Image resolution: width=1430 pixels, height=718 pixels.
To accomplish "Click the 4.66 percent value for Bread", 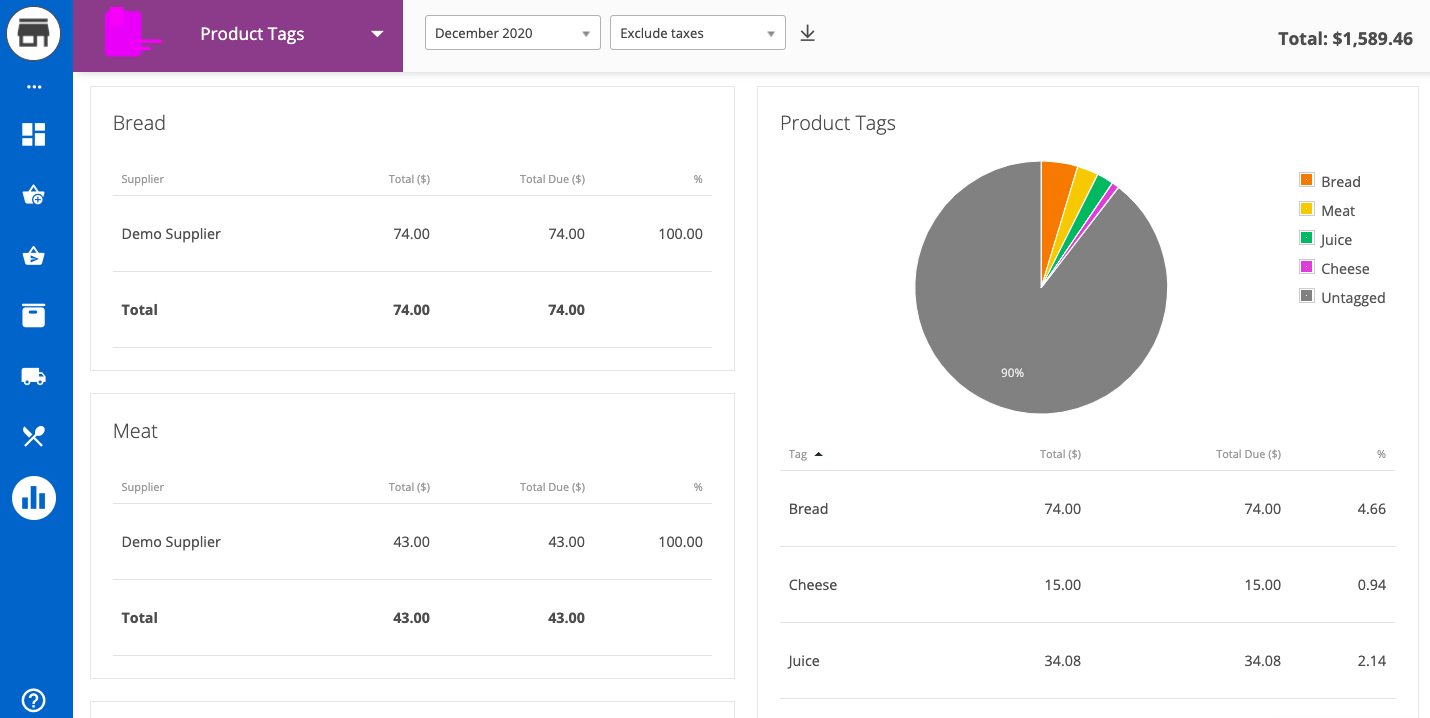I will coord(1371,509).
